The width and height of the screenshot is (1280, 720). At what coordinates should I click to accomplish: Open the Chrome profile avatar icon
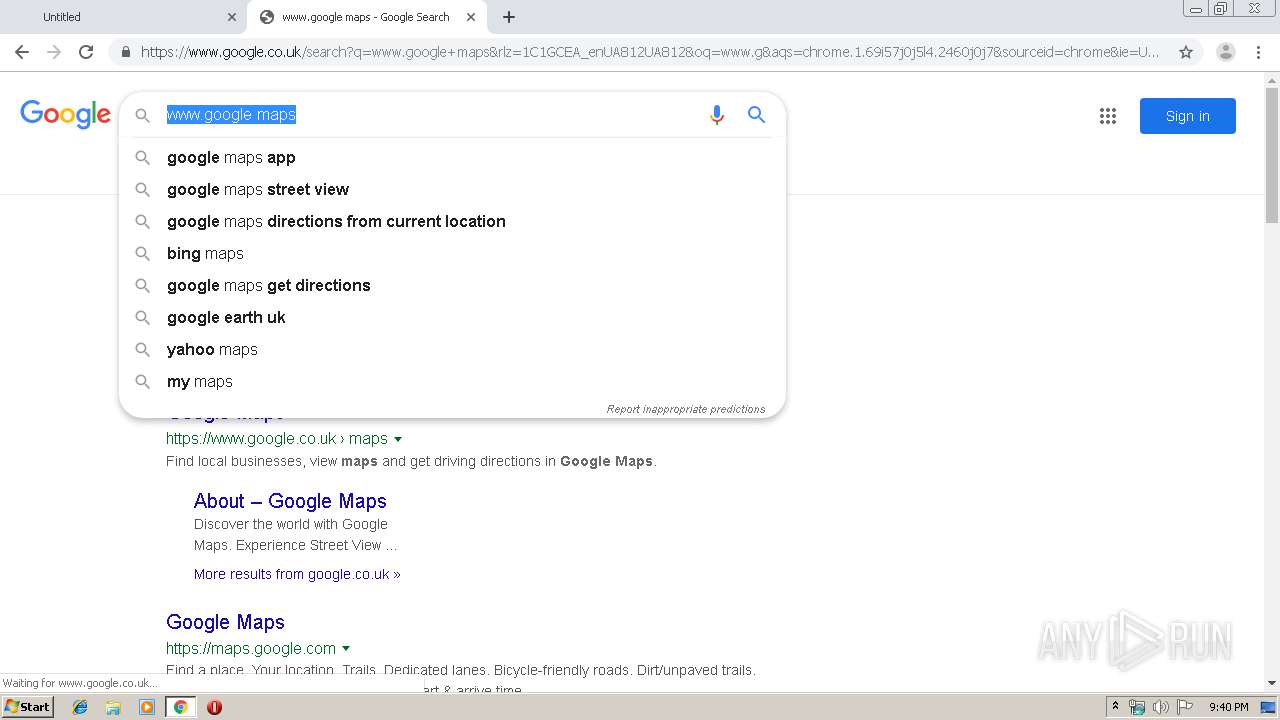tap(1225, 52)
